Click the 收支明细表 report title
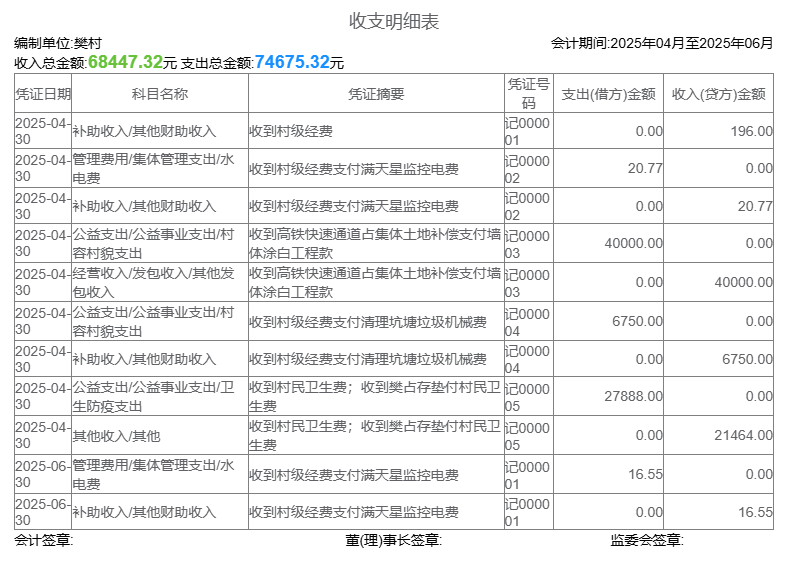 pos(394,21)
